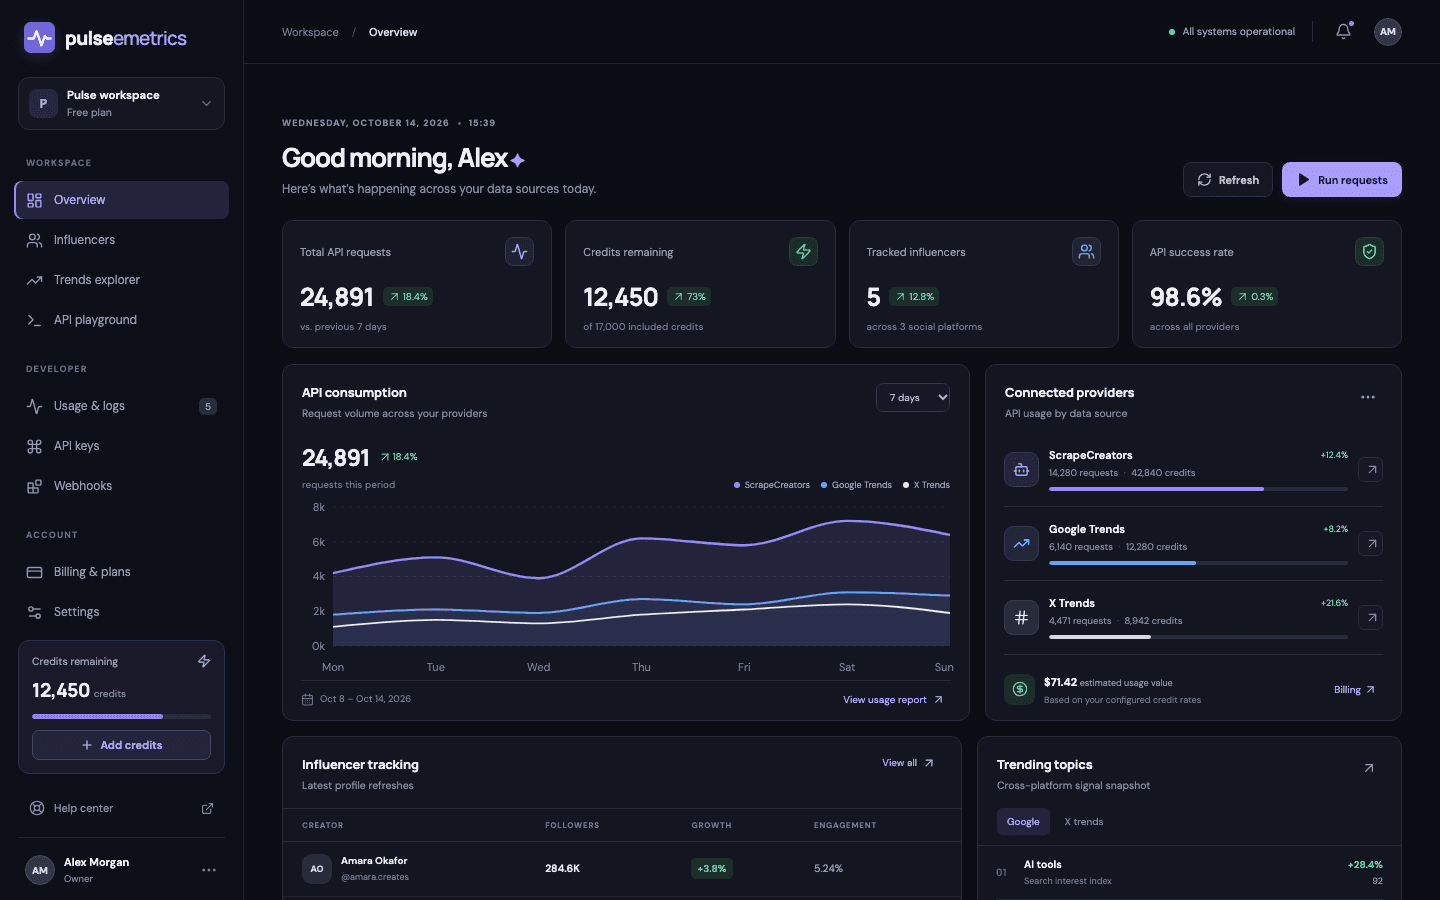Toggle X Trends series in chart legend
This screenshot has width=1440, height=900.
pos(926,485)
